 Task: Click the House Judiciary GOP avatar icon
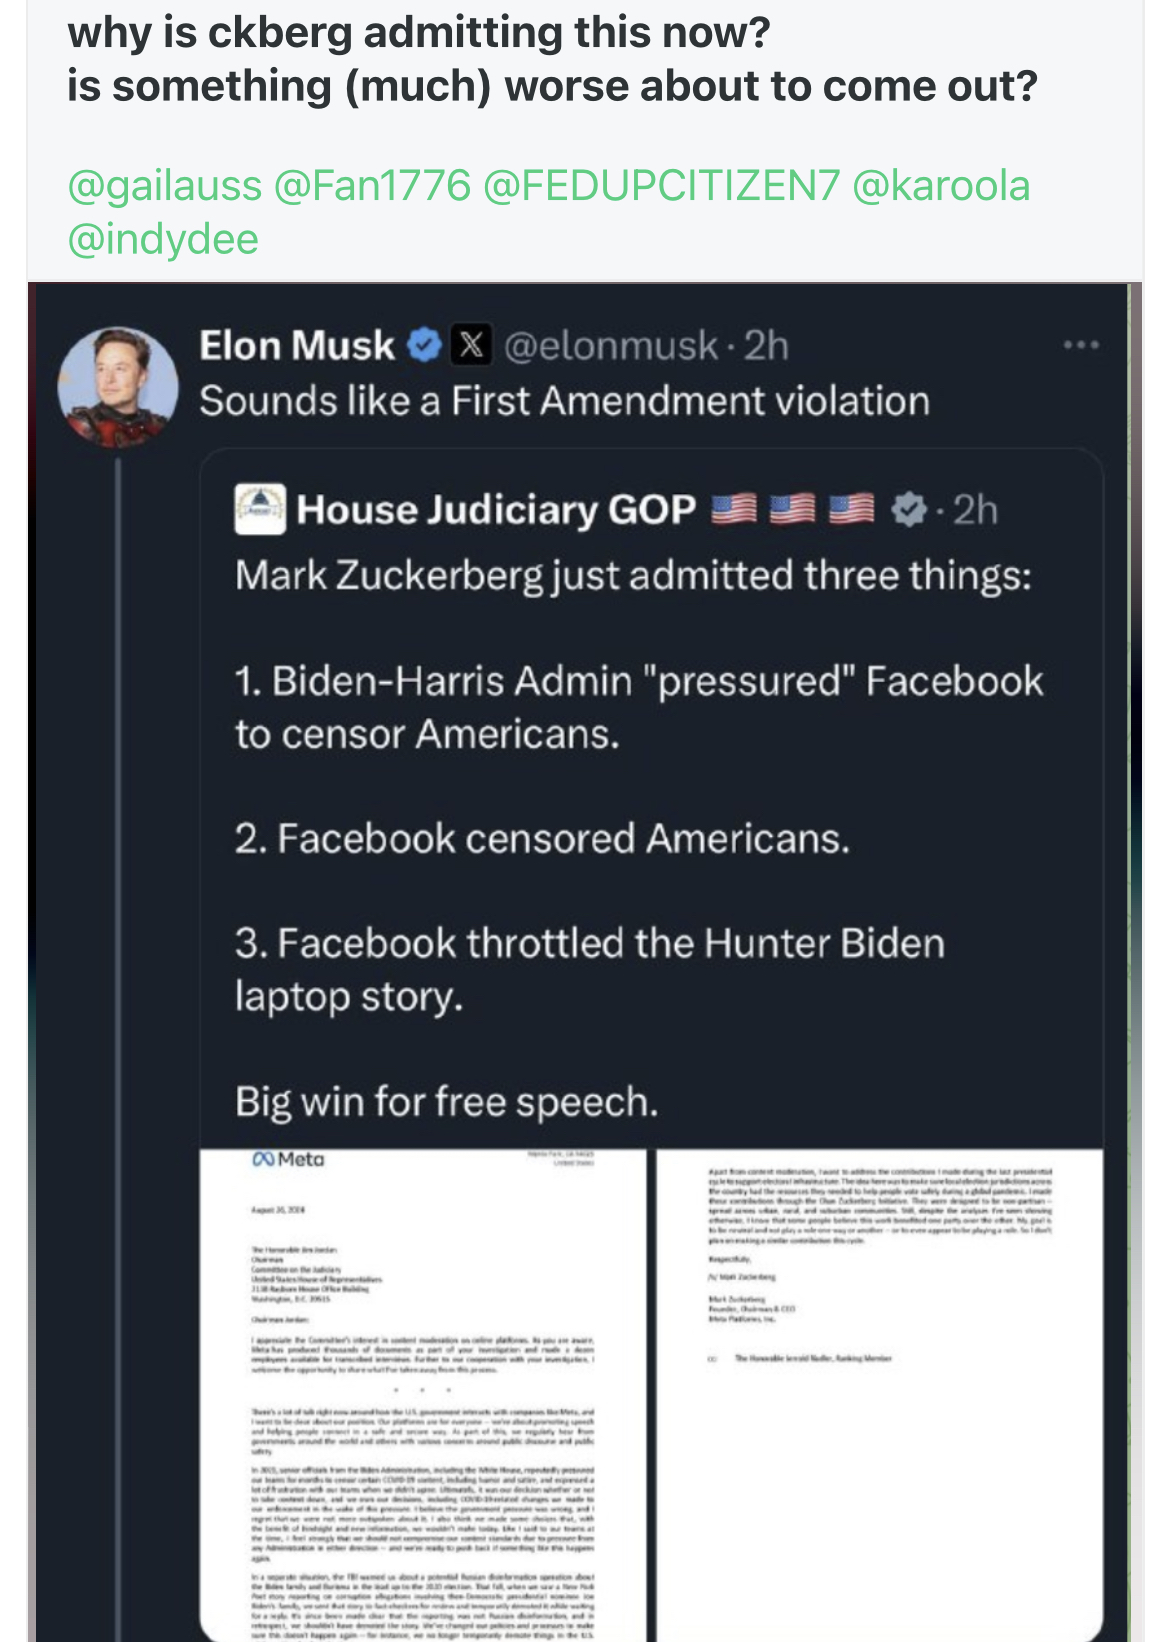click(260, 509)
